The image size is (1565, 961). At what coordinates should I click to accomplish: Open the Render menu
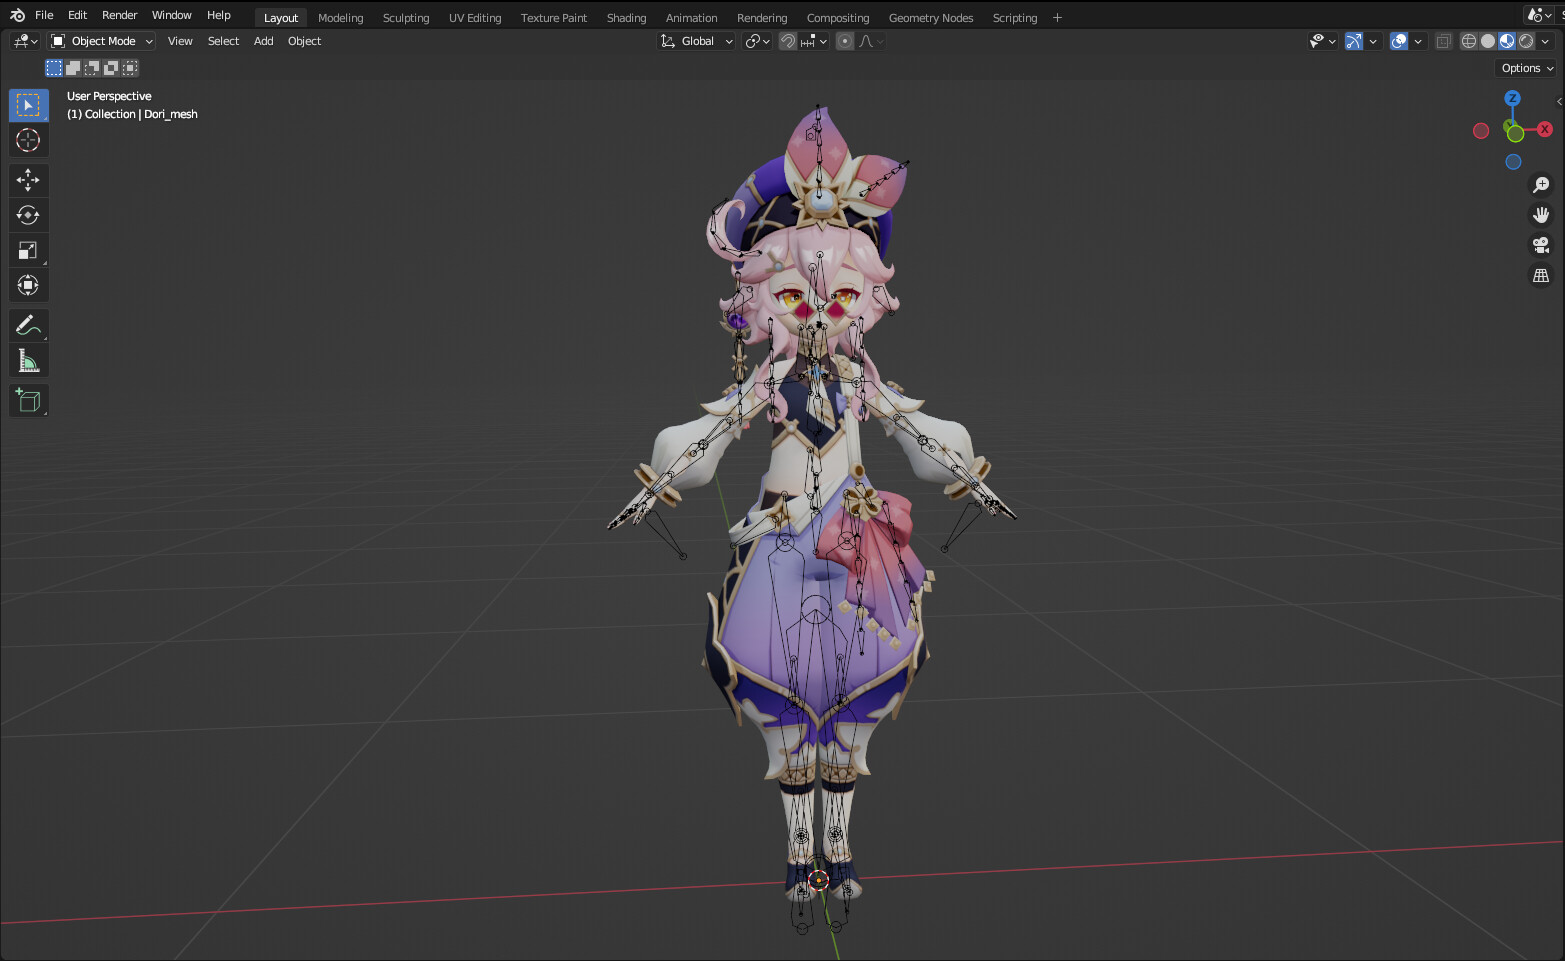tap(119, 15)
